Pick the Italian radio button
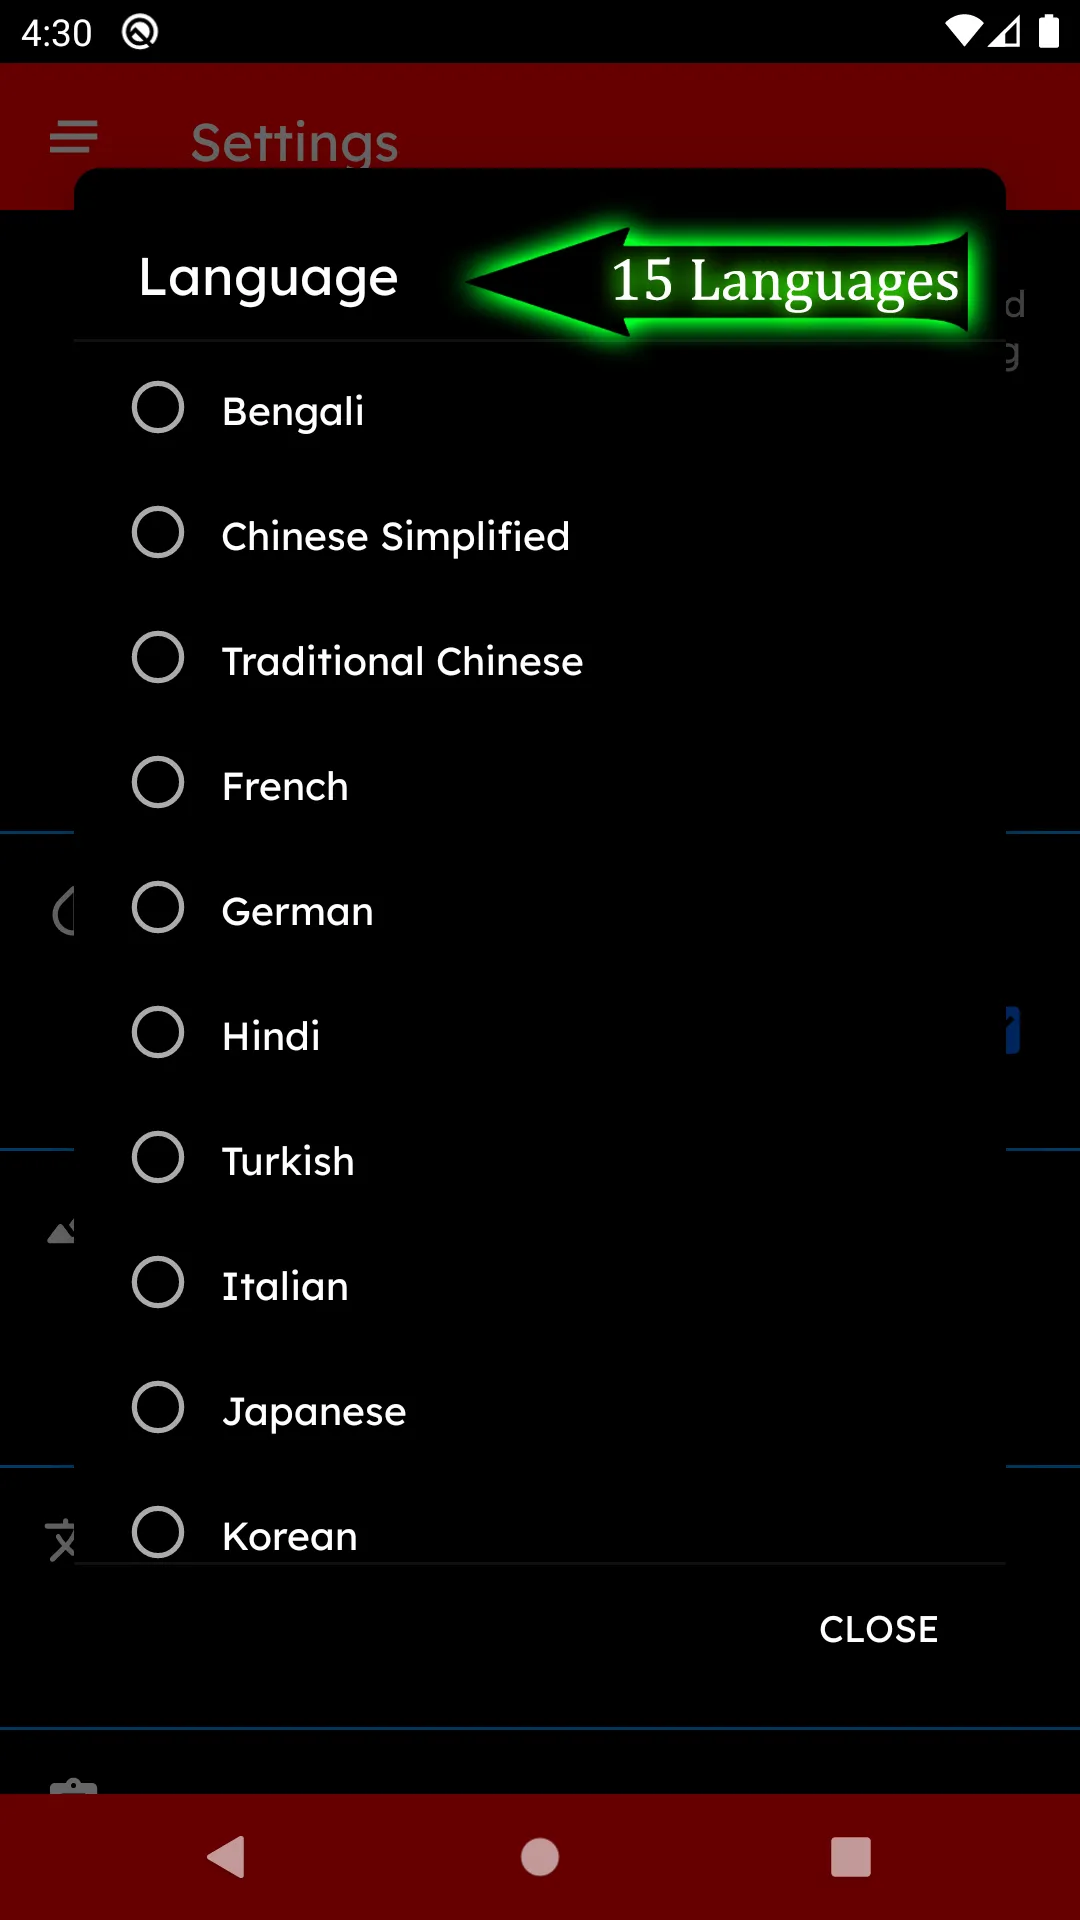The image size is (1080, 1920). pos(158,1283)
